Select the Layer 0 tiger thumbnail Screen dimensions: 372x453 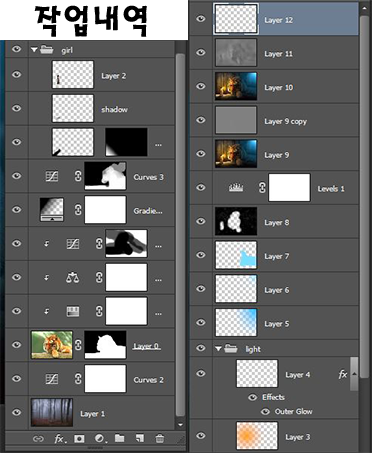52,345
